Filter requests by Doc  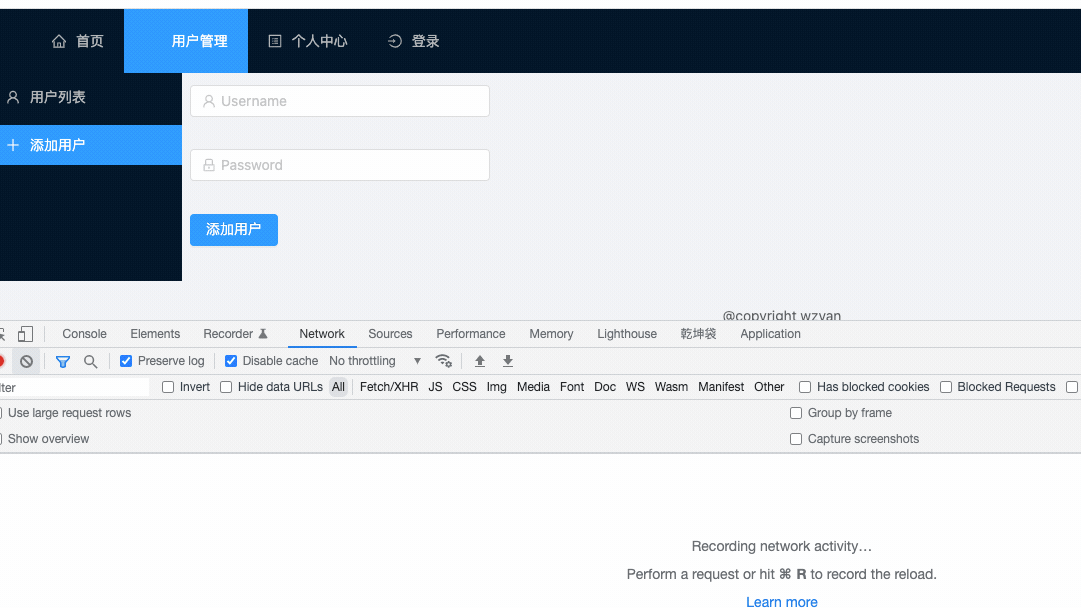point(605,387)
